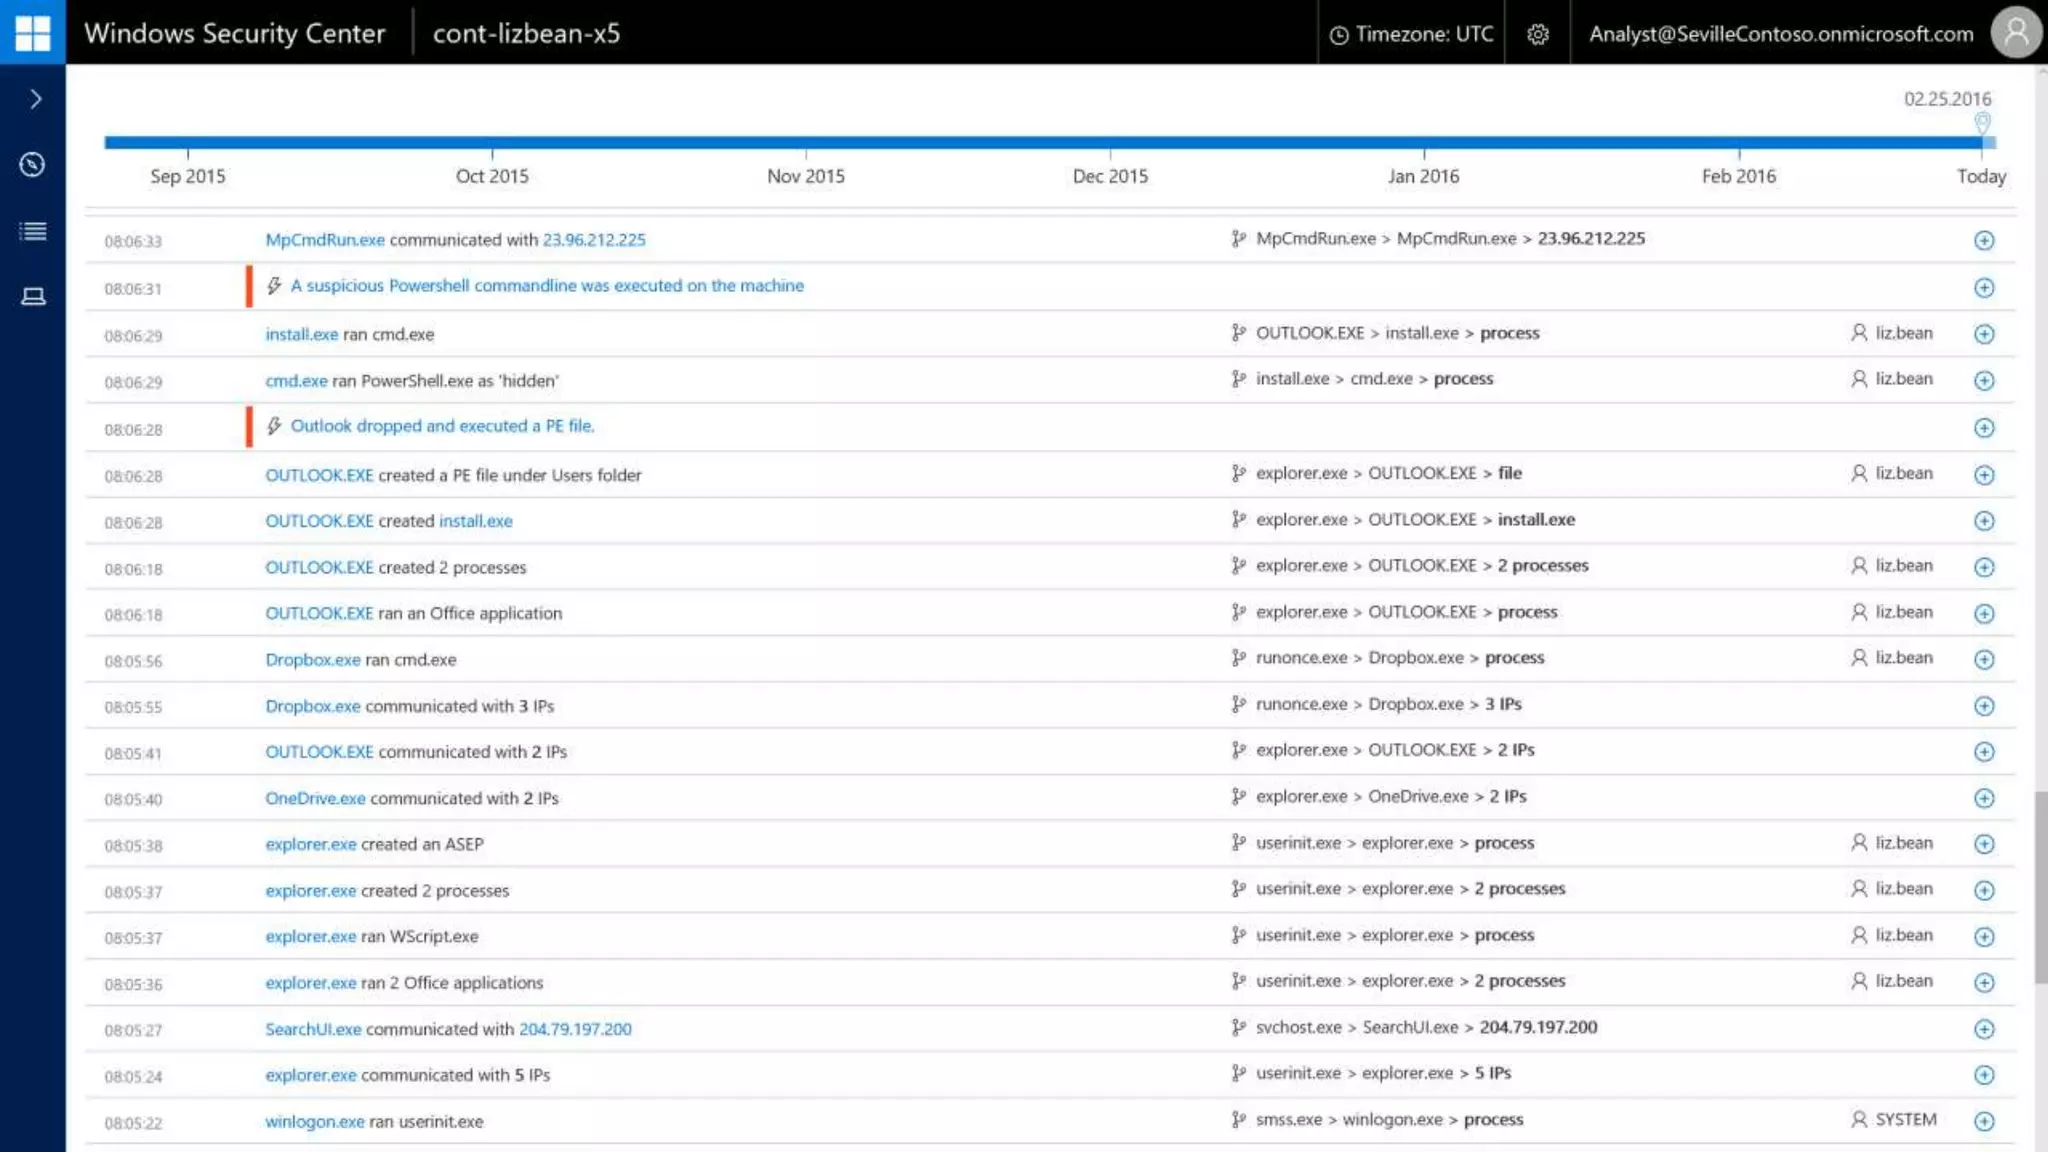Screen dimensions: 2048x1152
Task: Open the machines view laptop icon
Action: point(33,296)
